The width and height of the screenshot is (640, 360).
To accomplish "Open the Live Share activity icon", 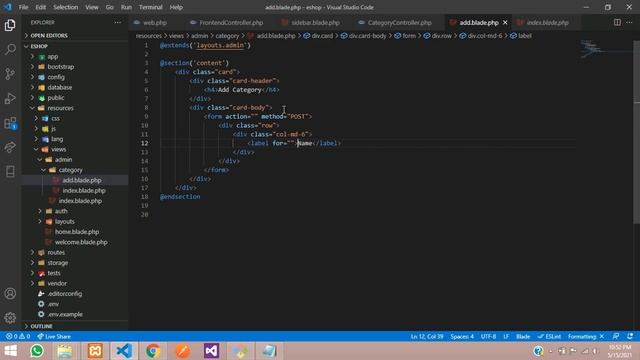I will pyautogui.click(x=10, y=147).
